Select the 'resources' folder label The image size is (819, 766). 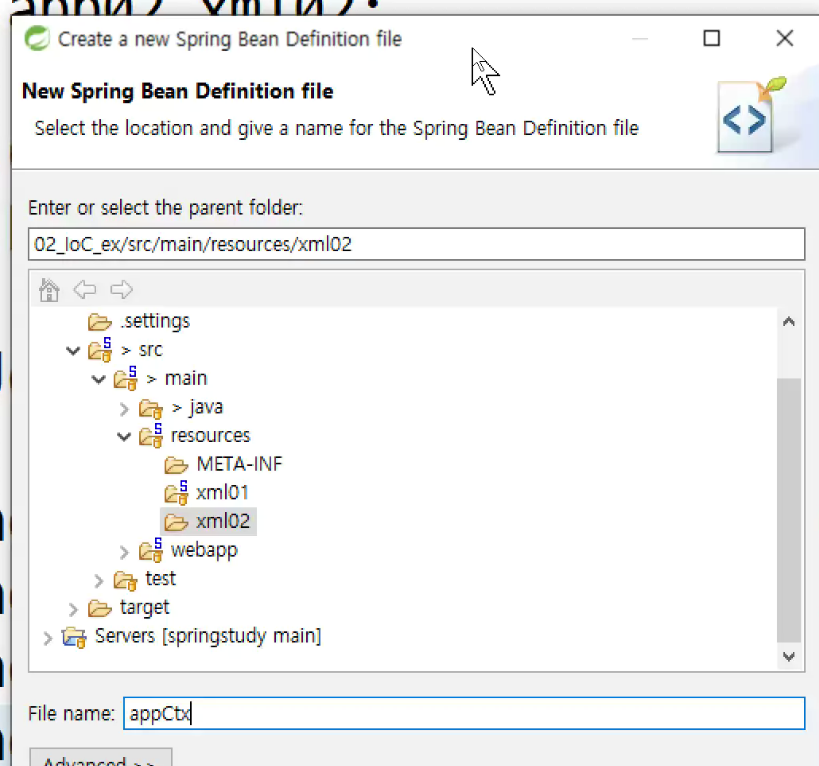210,435
